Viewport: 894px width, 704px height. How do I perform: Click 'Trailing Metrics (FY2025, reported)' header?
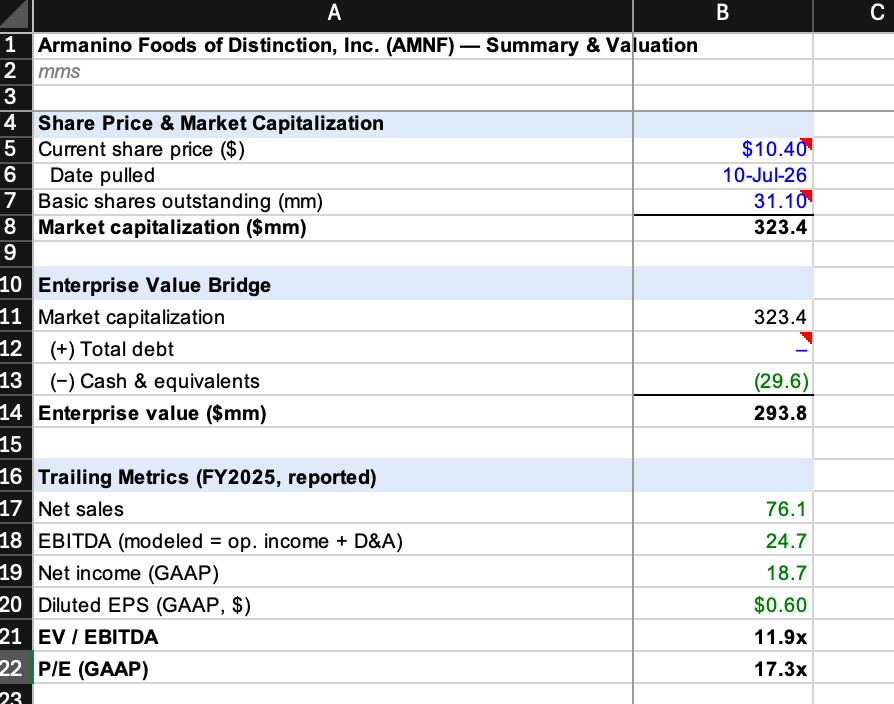[334, 477]
